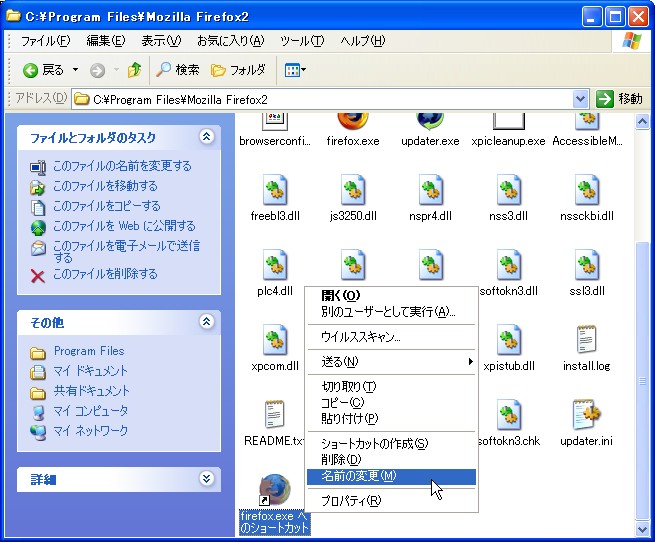Click このファイルの名前を変更する link
Viewport: 655px width, 542px height.
tap(122, 166)
